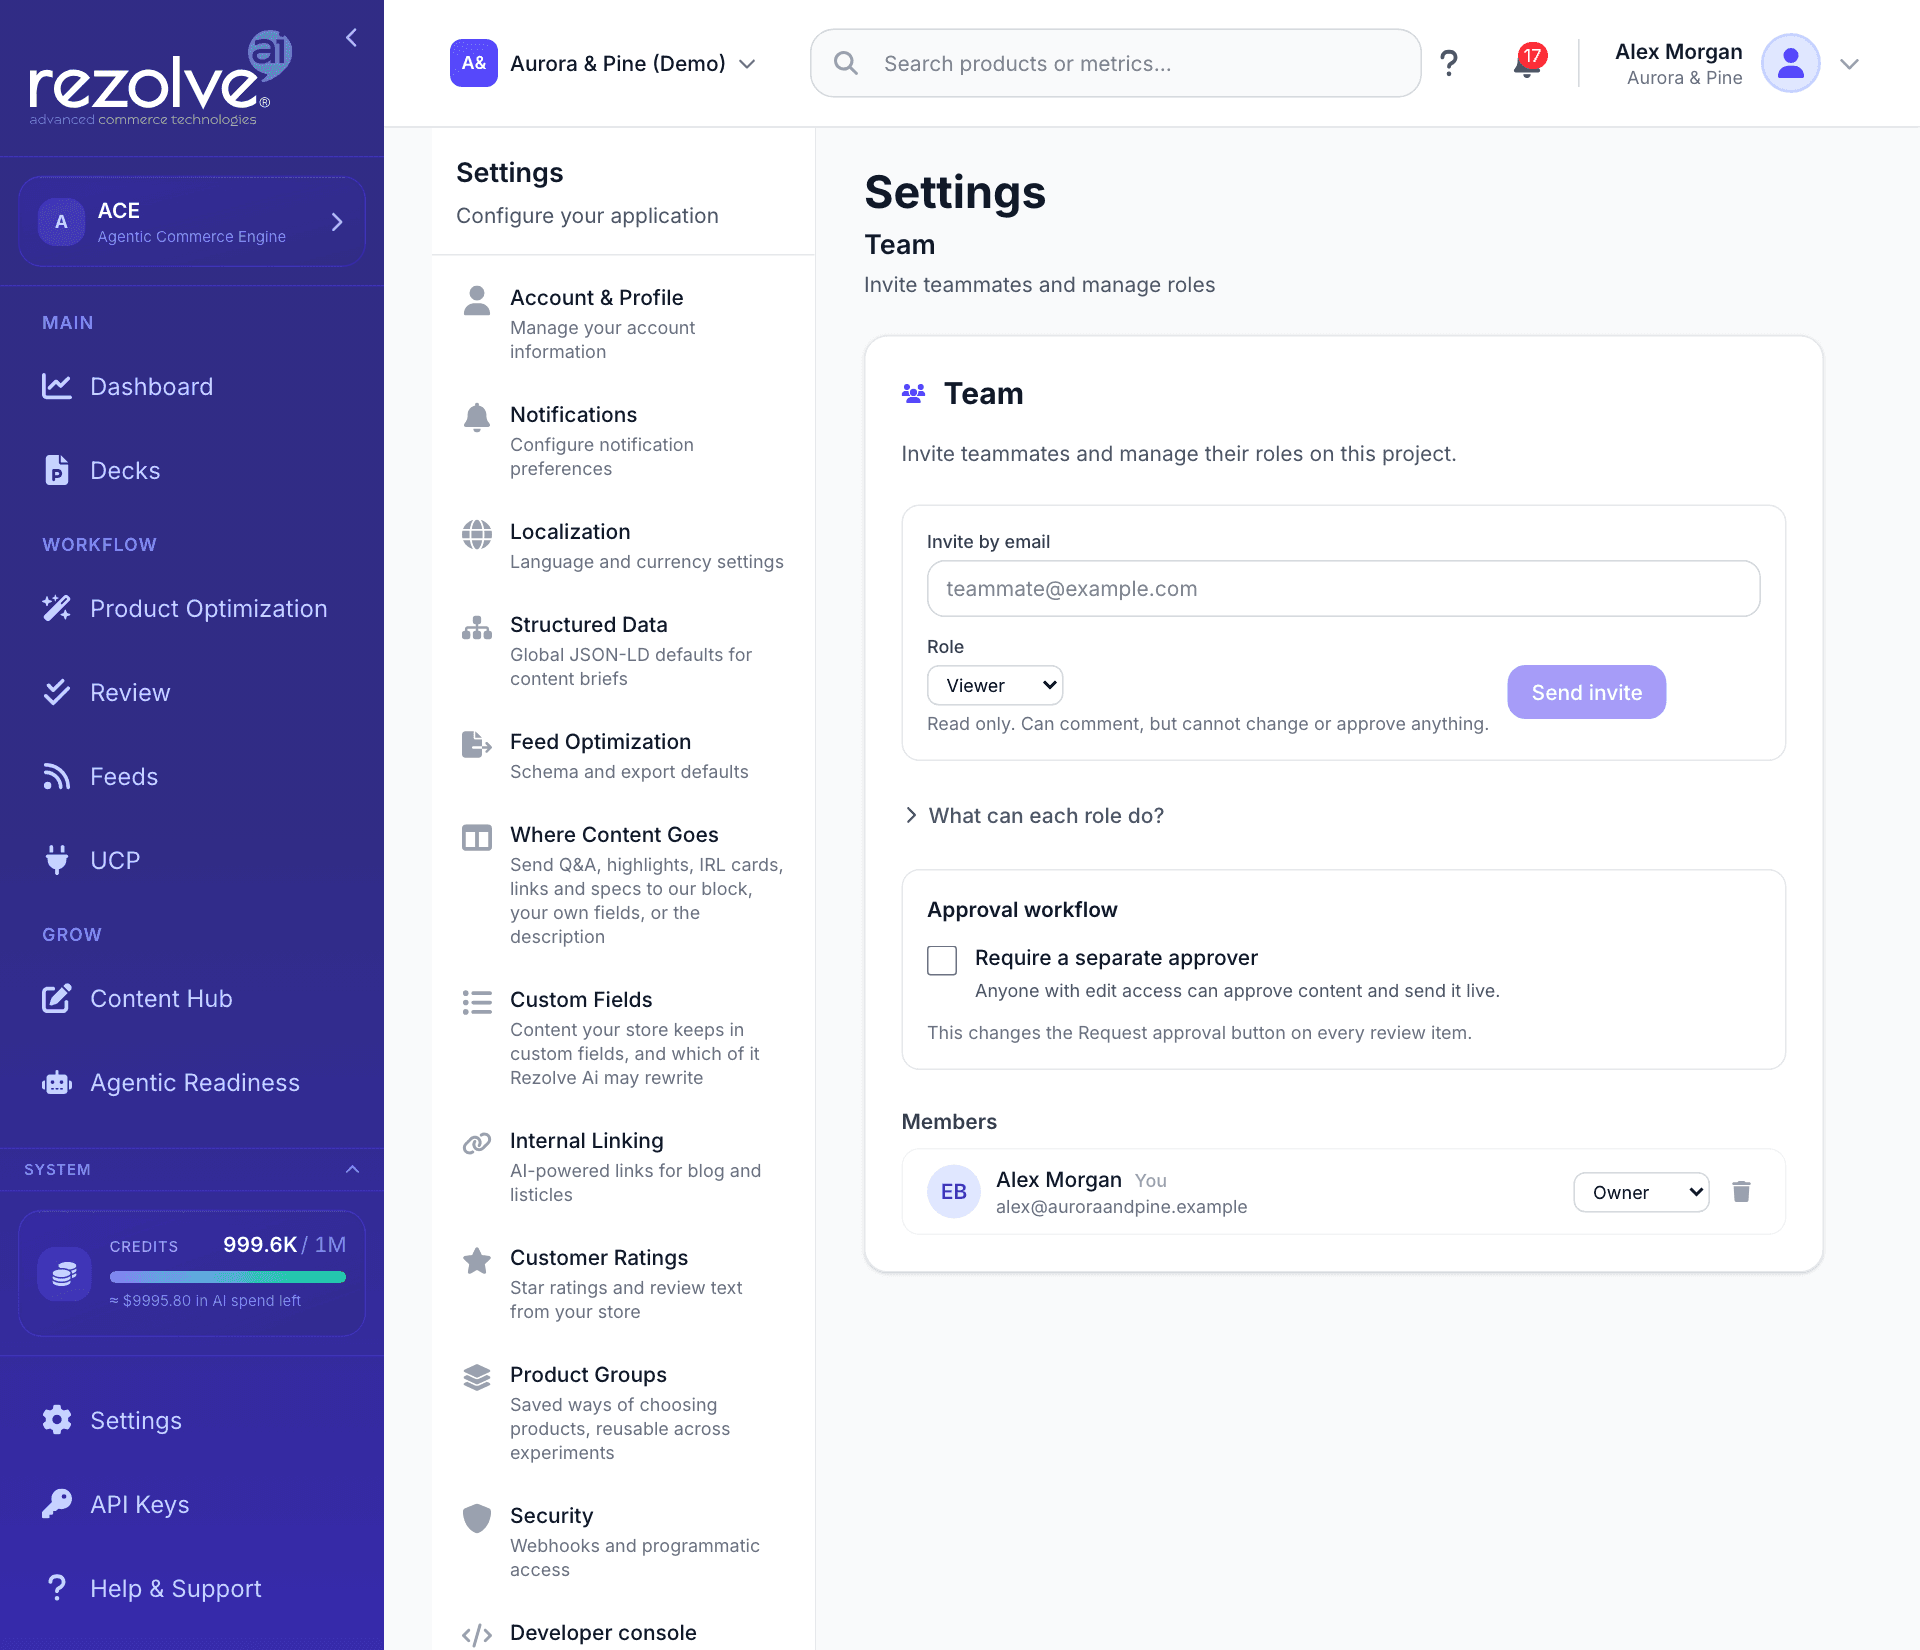The height and width of the screenshot is (1650, 1920).
Task: Collapse the sidebar with the left chevron
Action: (351, 38)
